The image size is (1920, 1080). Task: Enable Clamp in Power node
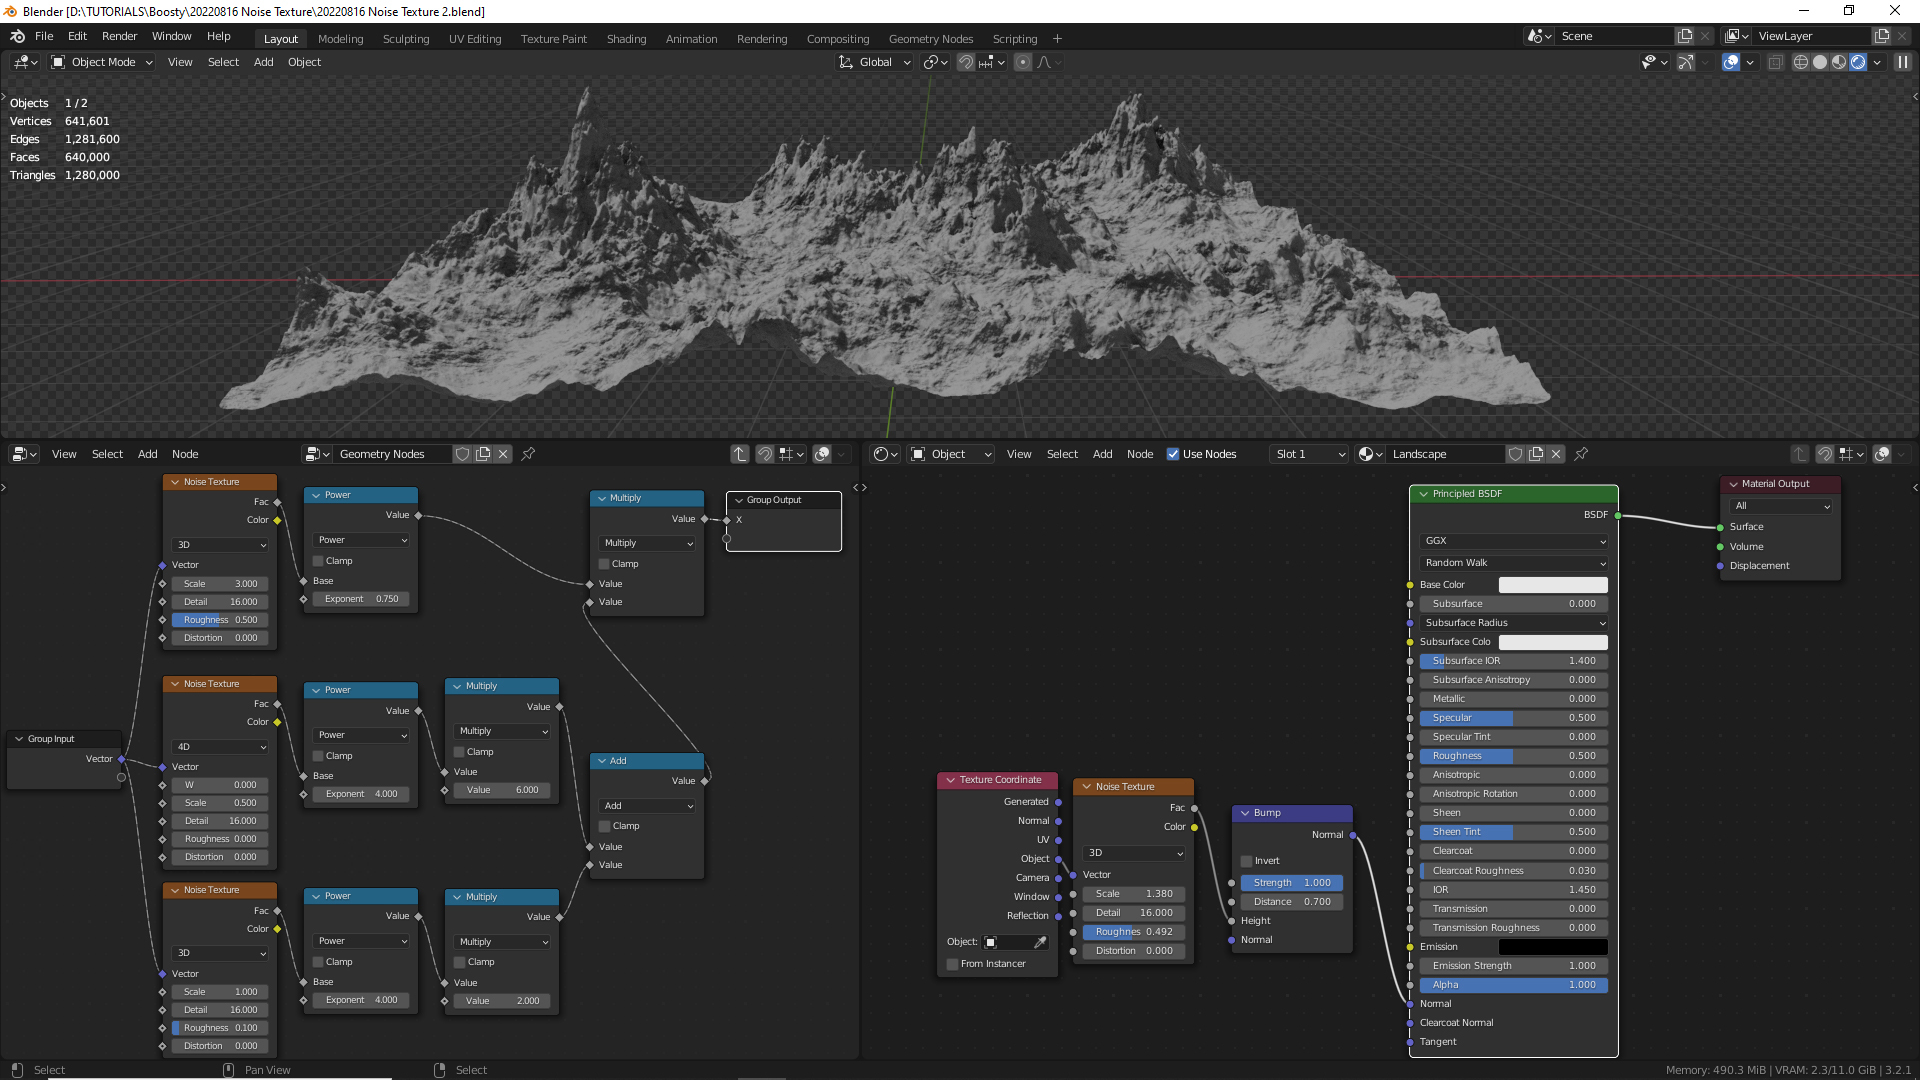(318, 560)
